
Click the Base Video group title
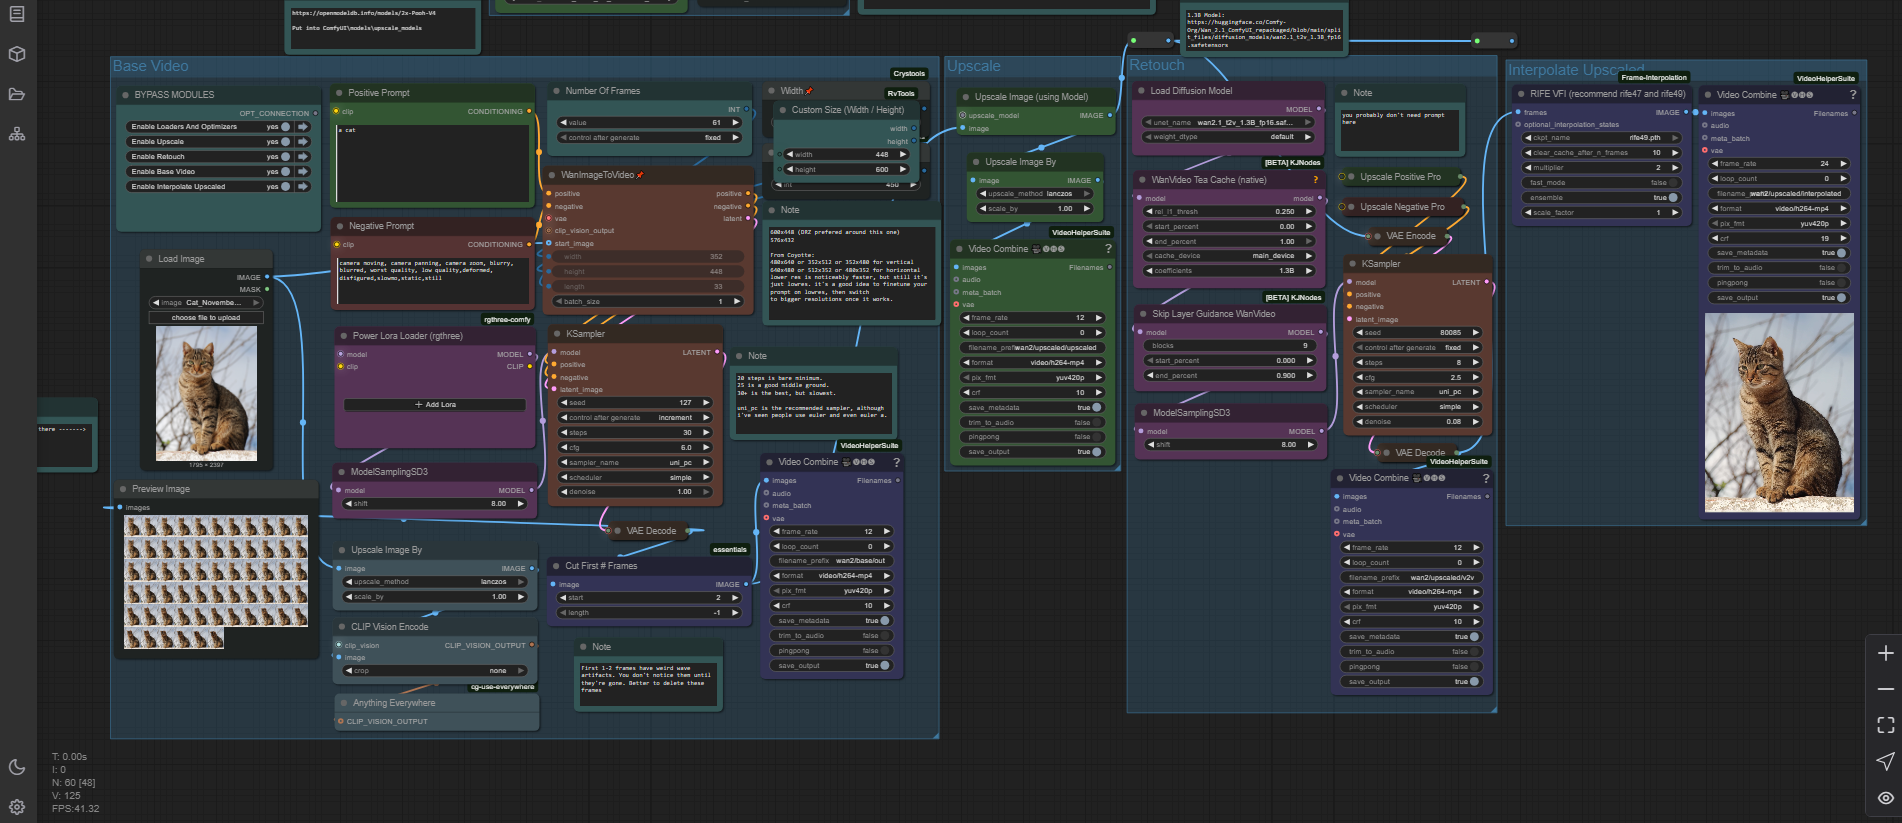coord(150,66)
